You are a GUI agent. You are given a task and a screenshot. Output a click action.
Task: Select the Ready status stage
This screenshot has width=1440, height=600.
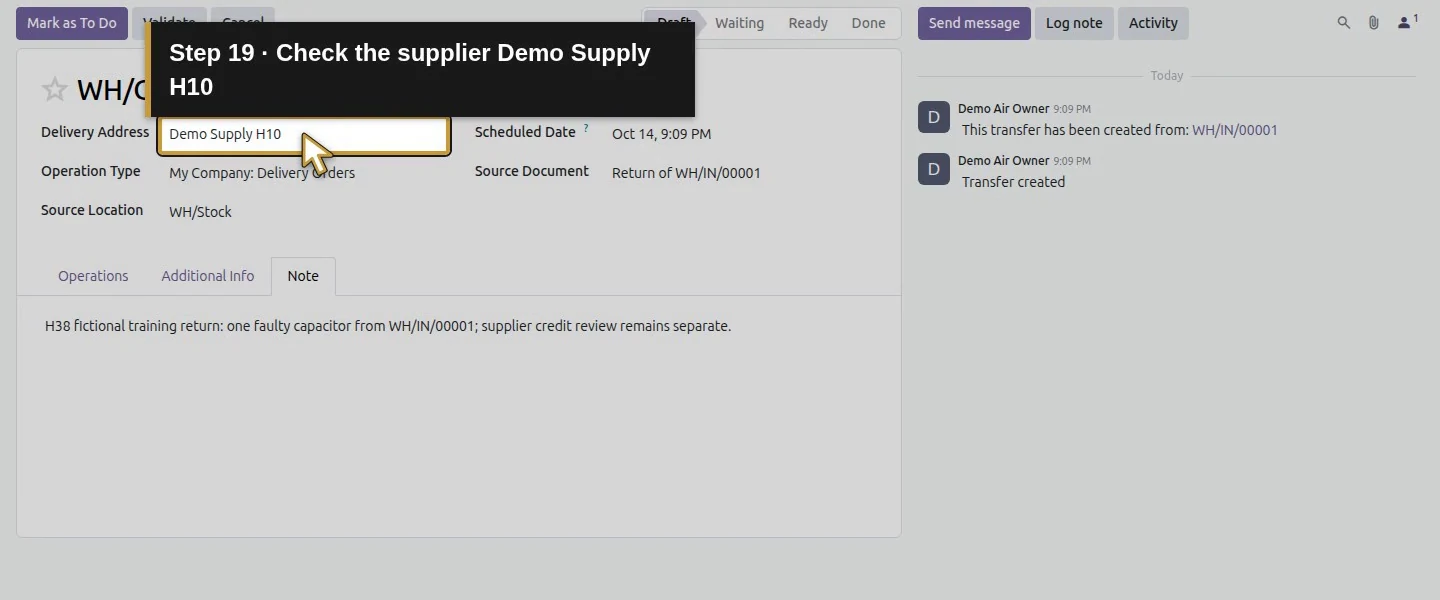pyautogui.click(x=808, y=23)
